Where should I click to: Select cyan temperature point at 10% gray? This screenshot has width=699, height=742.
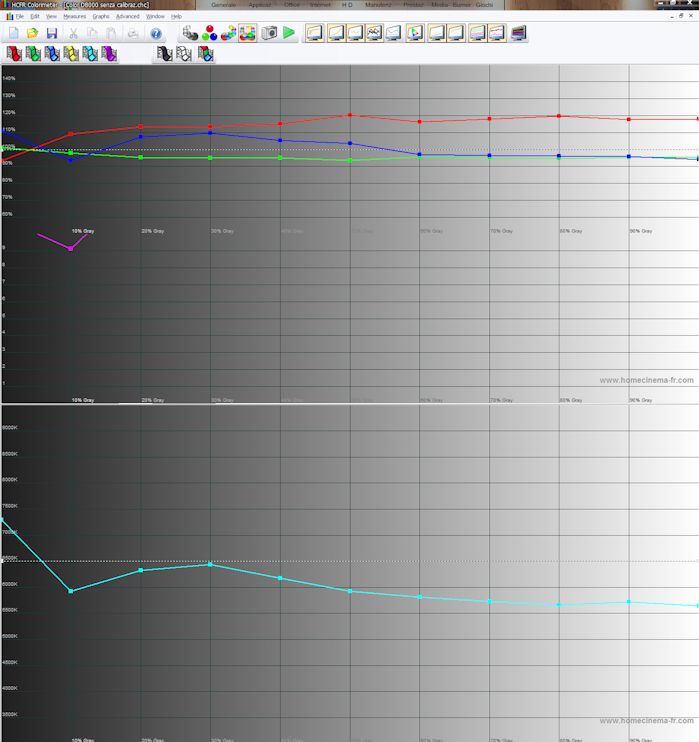(x=71, y=591)
